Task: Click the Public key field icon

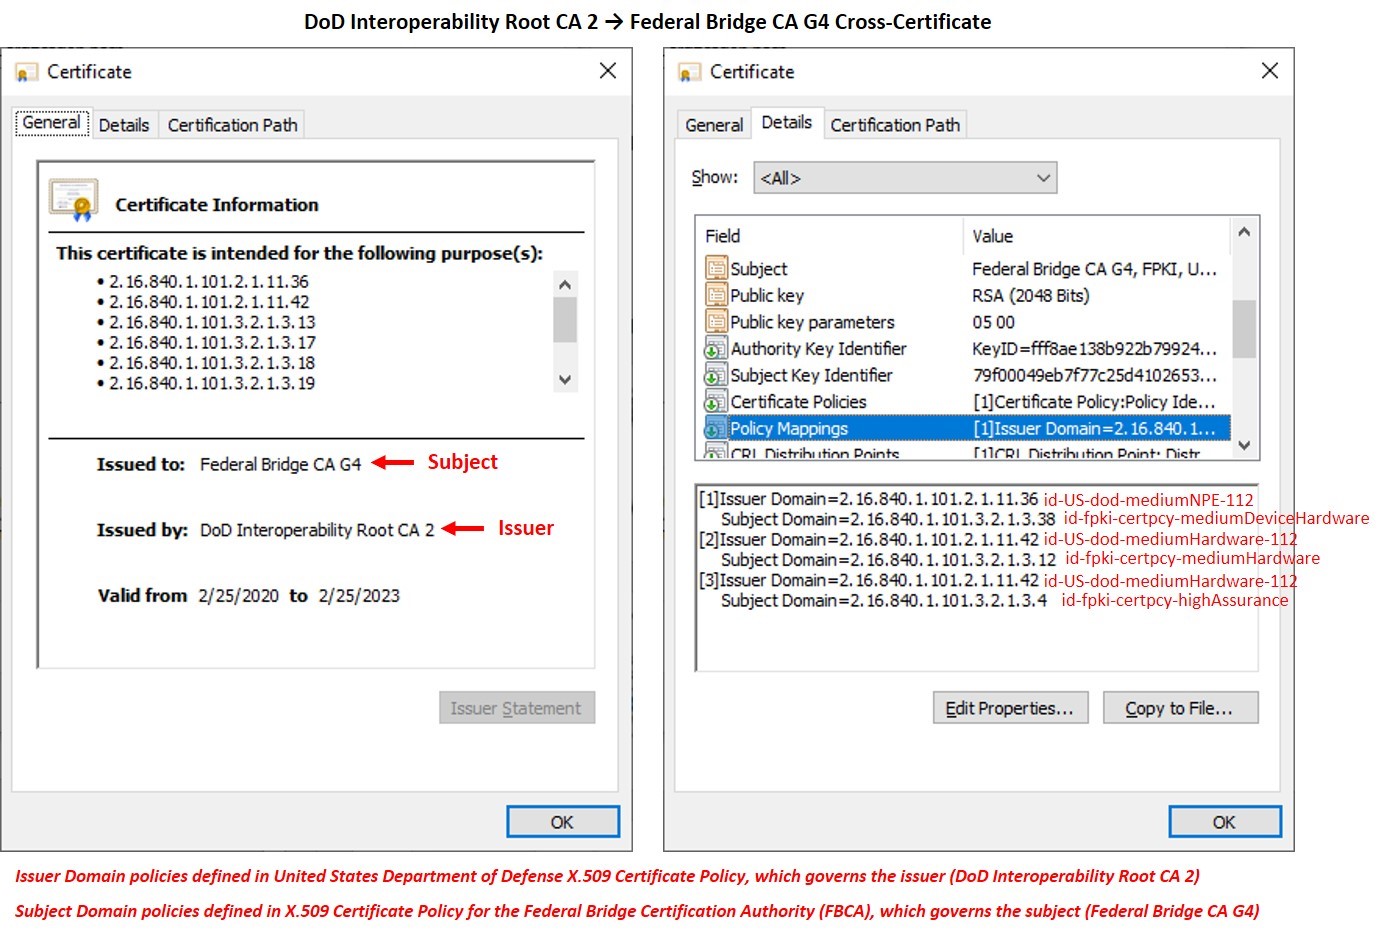Action: point(716,295)
